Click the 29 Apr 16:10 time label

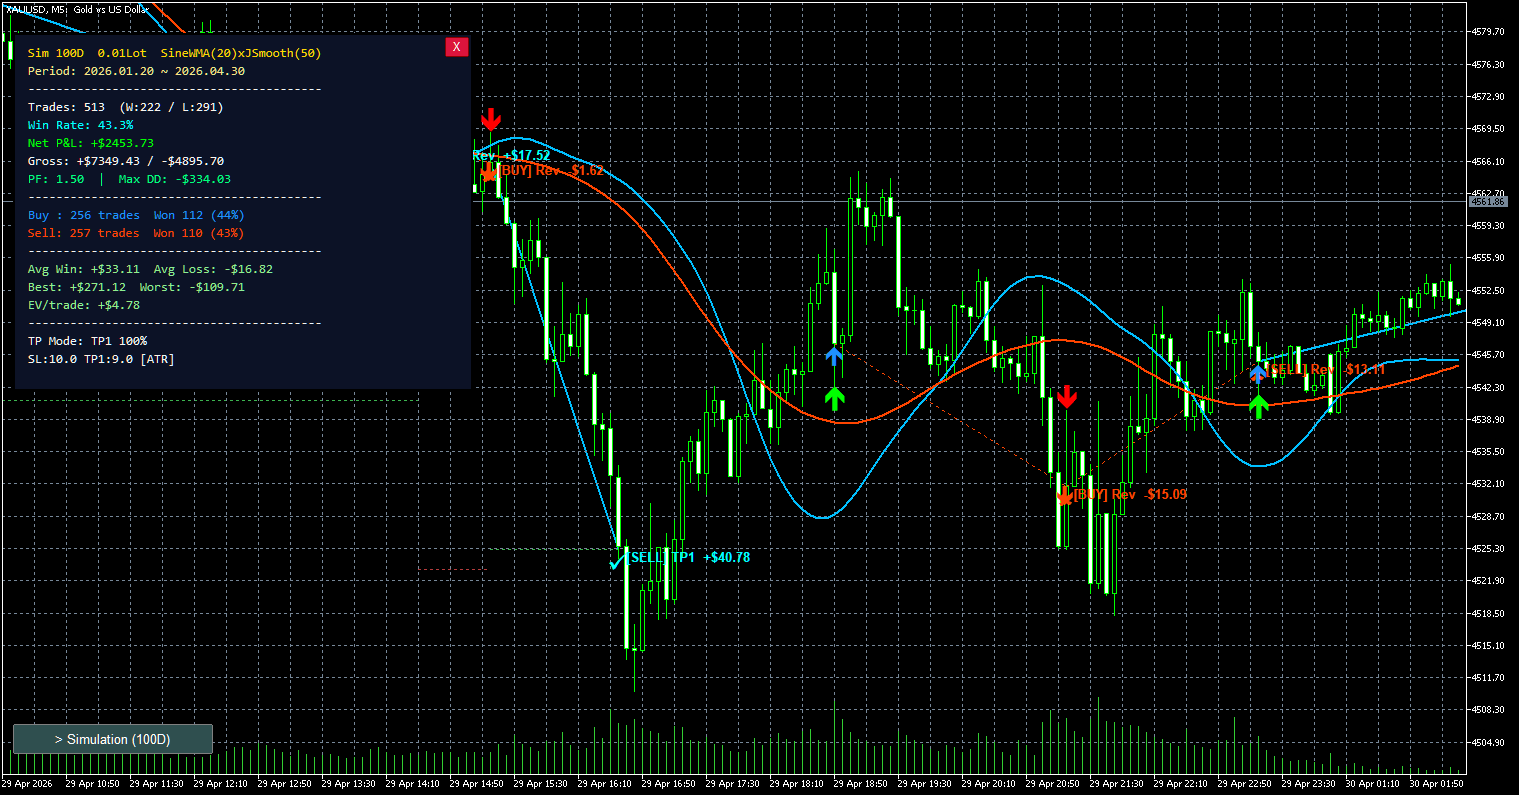click(603, 784)
